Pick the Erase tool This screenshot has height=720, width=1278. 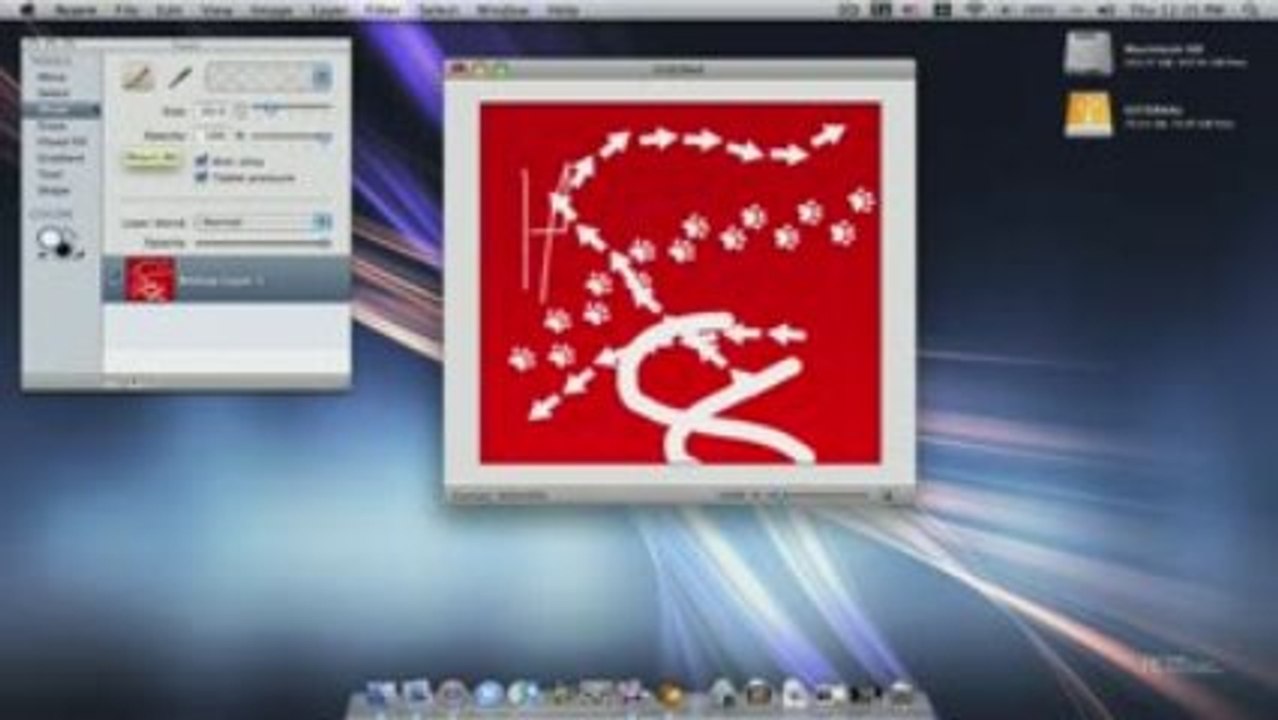[x=54, y=126]
